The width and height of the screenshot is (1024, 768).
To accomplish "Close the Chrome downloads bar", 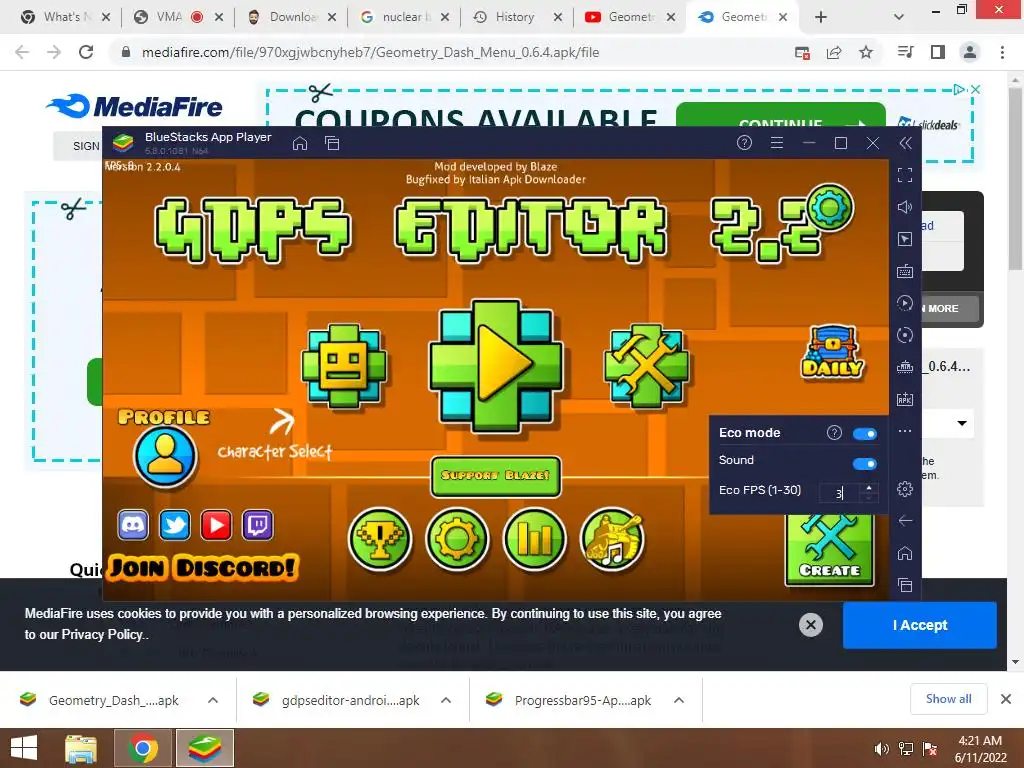I will point(1006,699).
